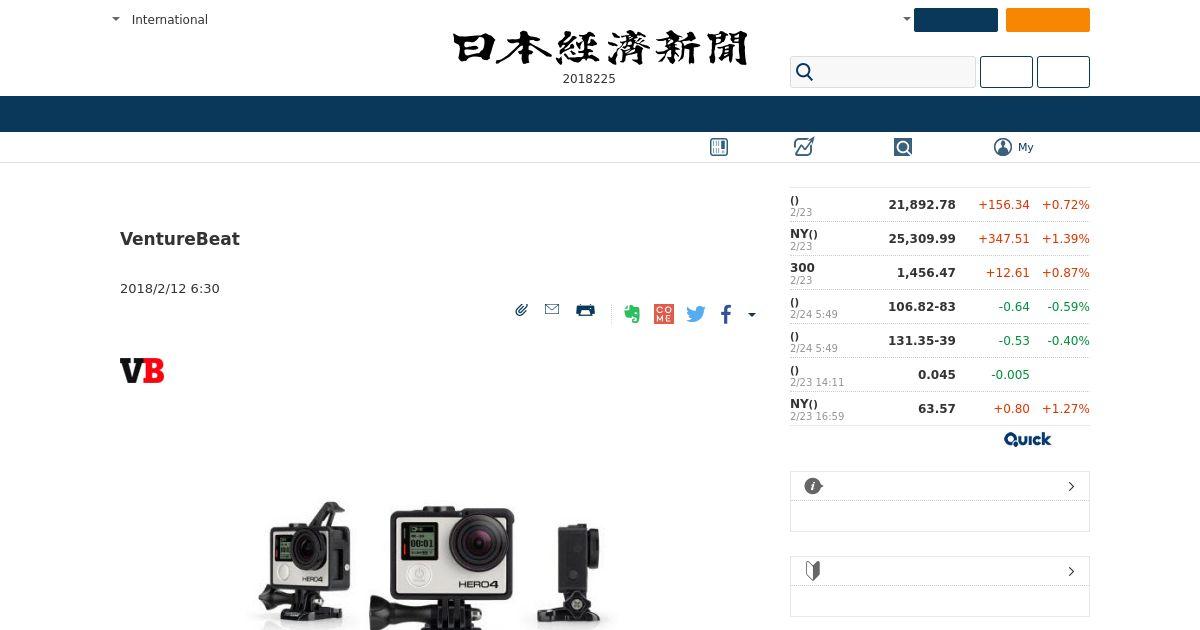
Task: Click the -0.59% percentage change
Action: pos(1068,306)
